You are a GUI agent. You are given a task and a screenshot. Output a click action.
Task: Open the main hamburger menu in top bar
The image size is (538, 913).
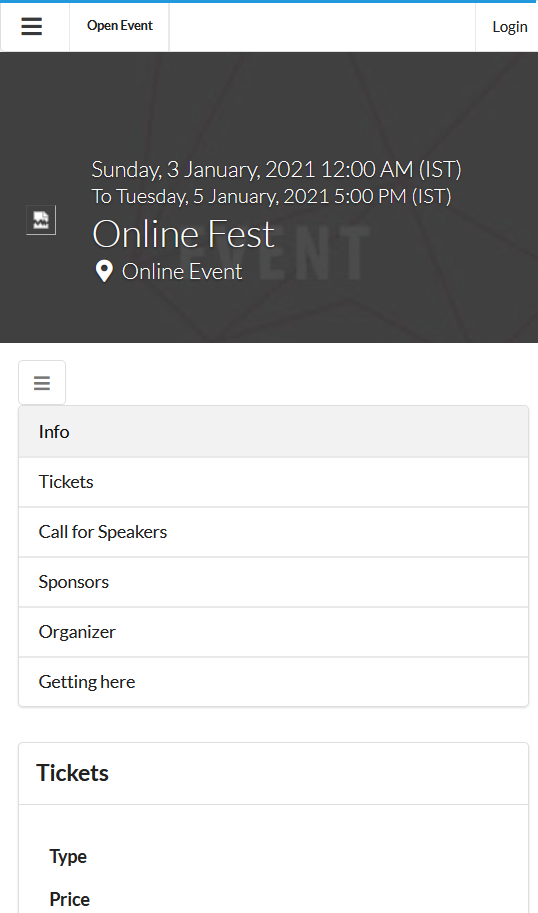point(31,26)
